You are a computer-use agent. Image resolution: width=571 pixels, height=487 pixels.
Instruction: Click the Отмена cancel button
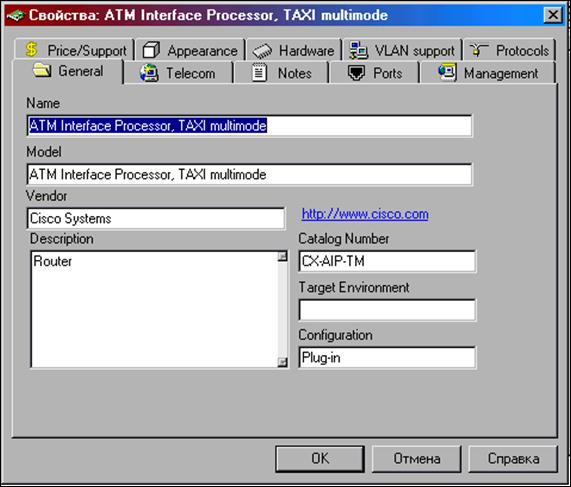417,459
